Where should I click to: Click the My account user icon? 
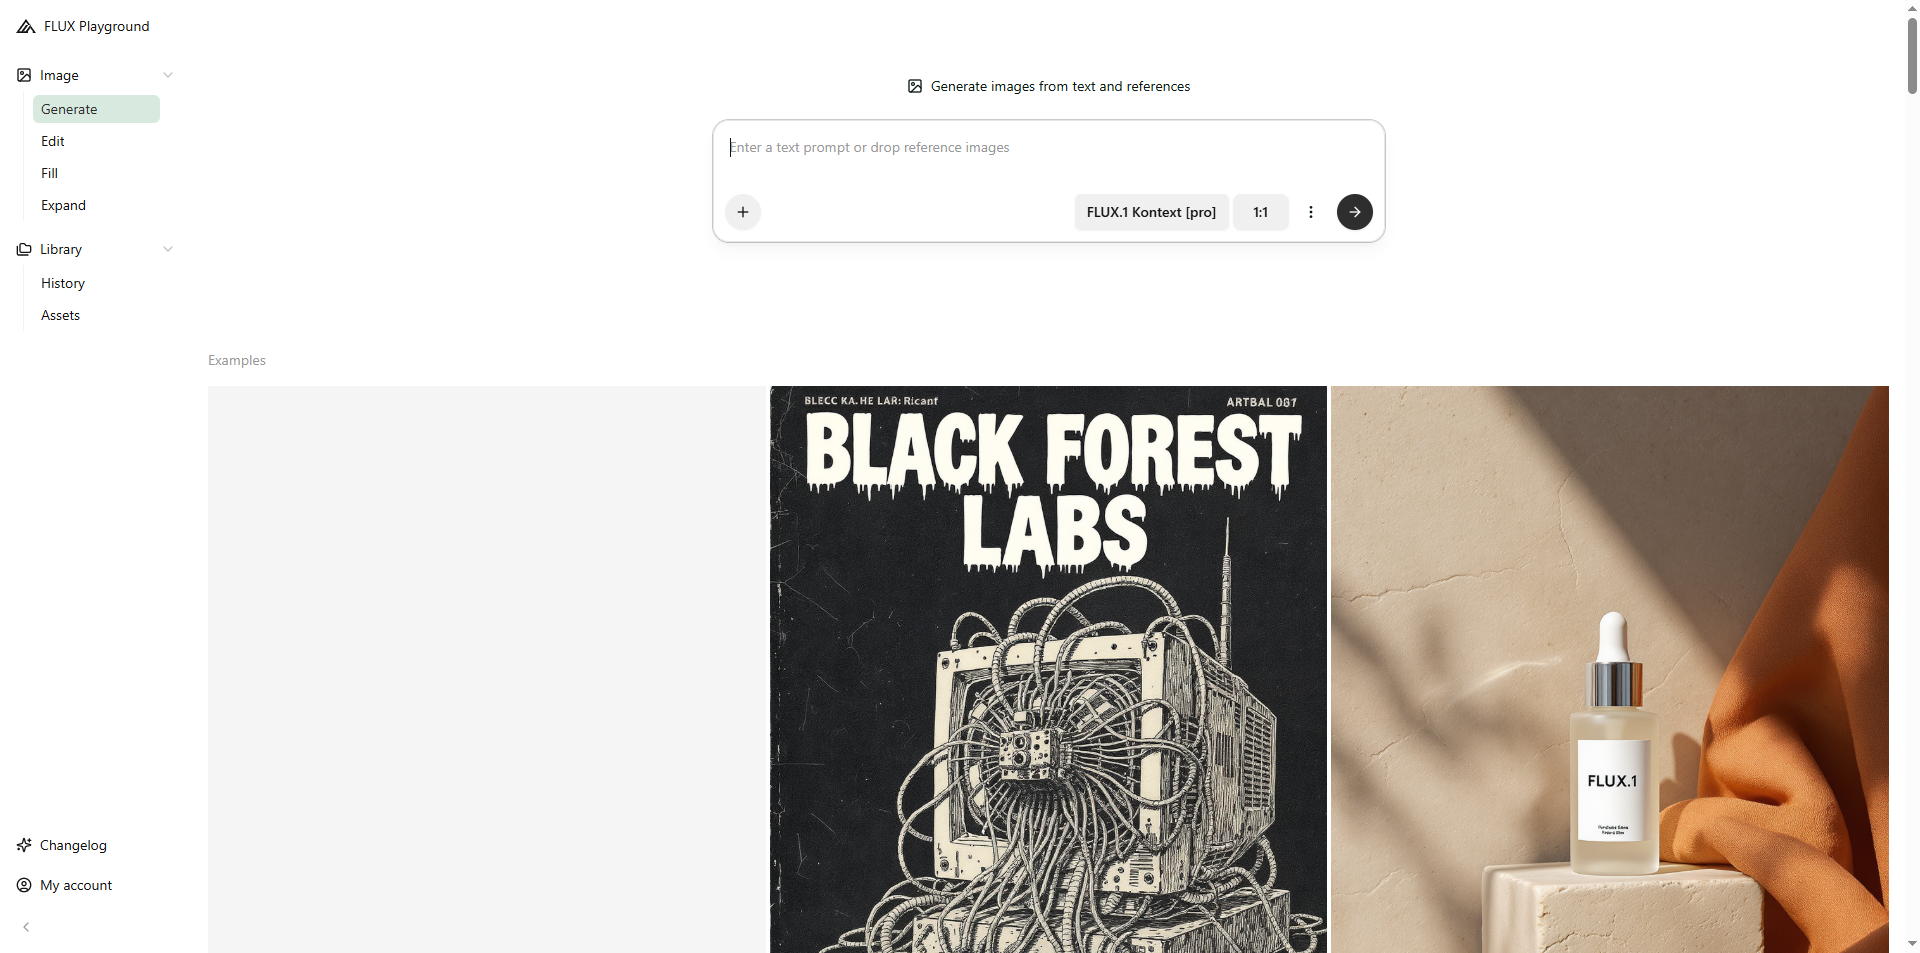(x=24, y=885)
